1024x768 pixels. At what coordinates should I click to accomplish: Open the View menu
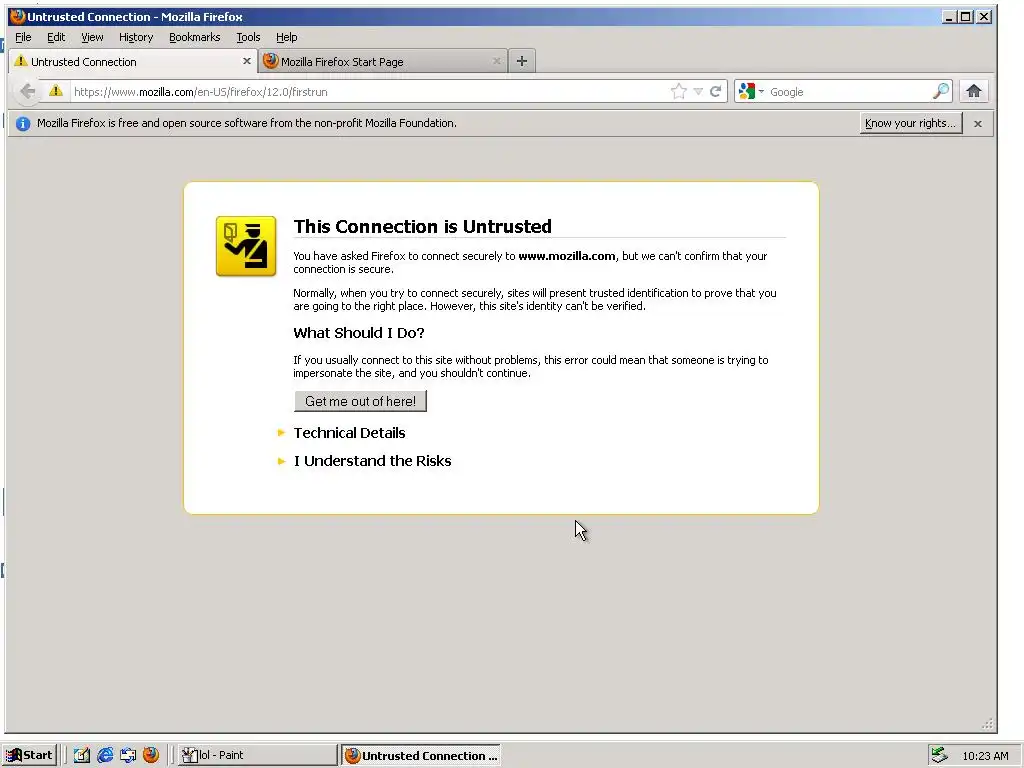coord(92,37)
